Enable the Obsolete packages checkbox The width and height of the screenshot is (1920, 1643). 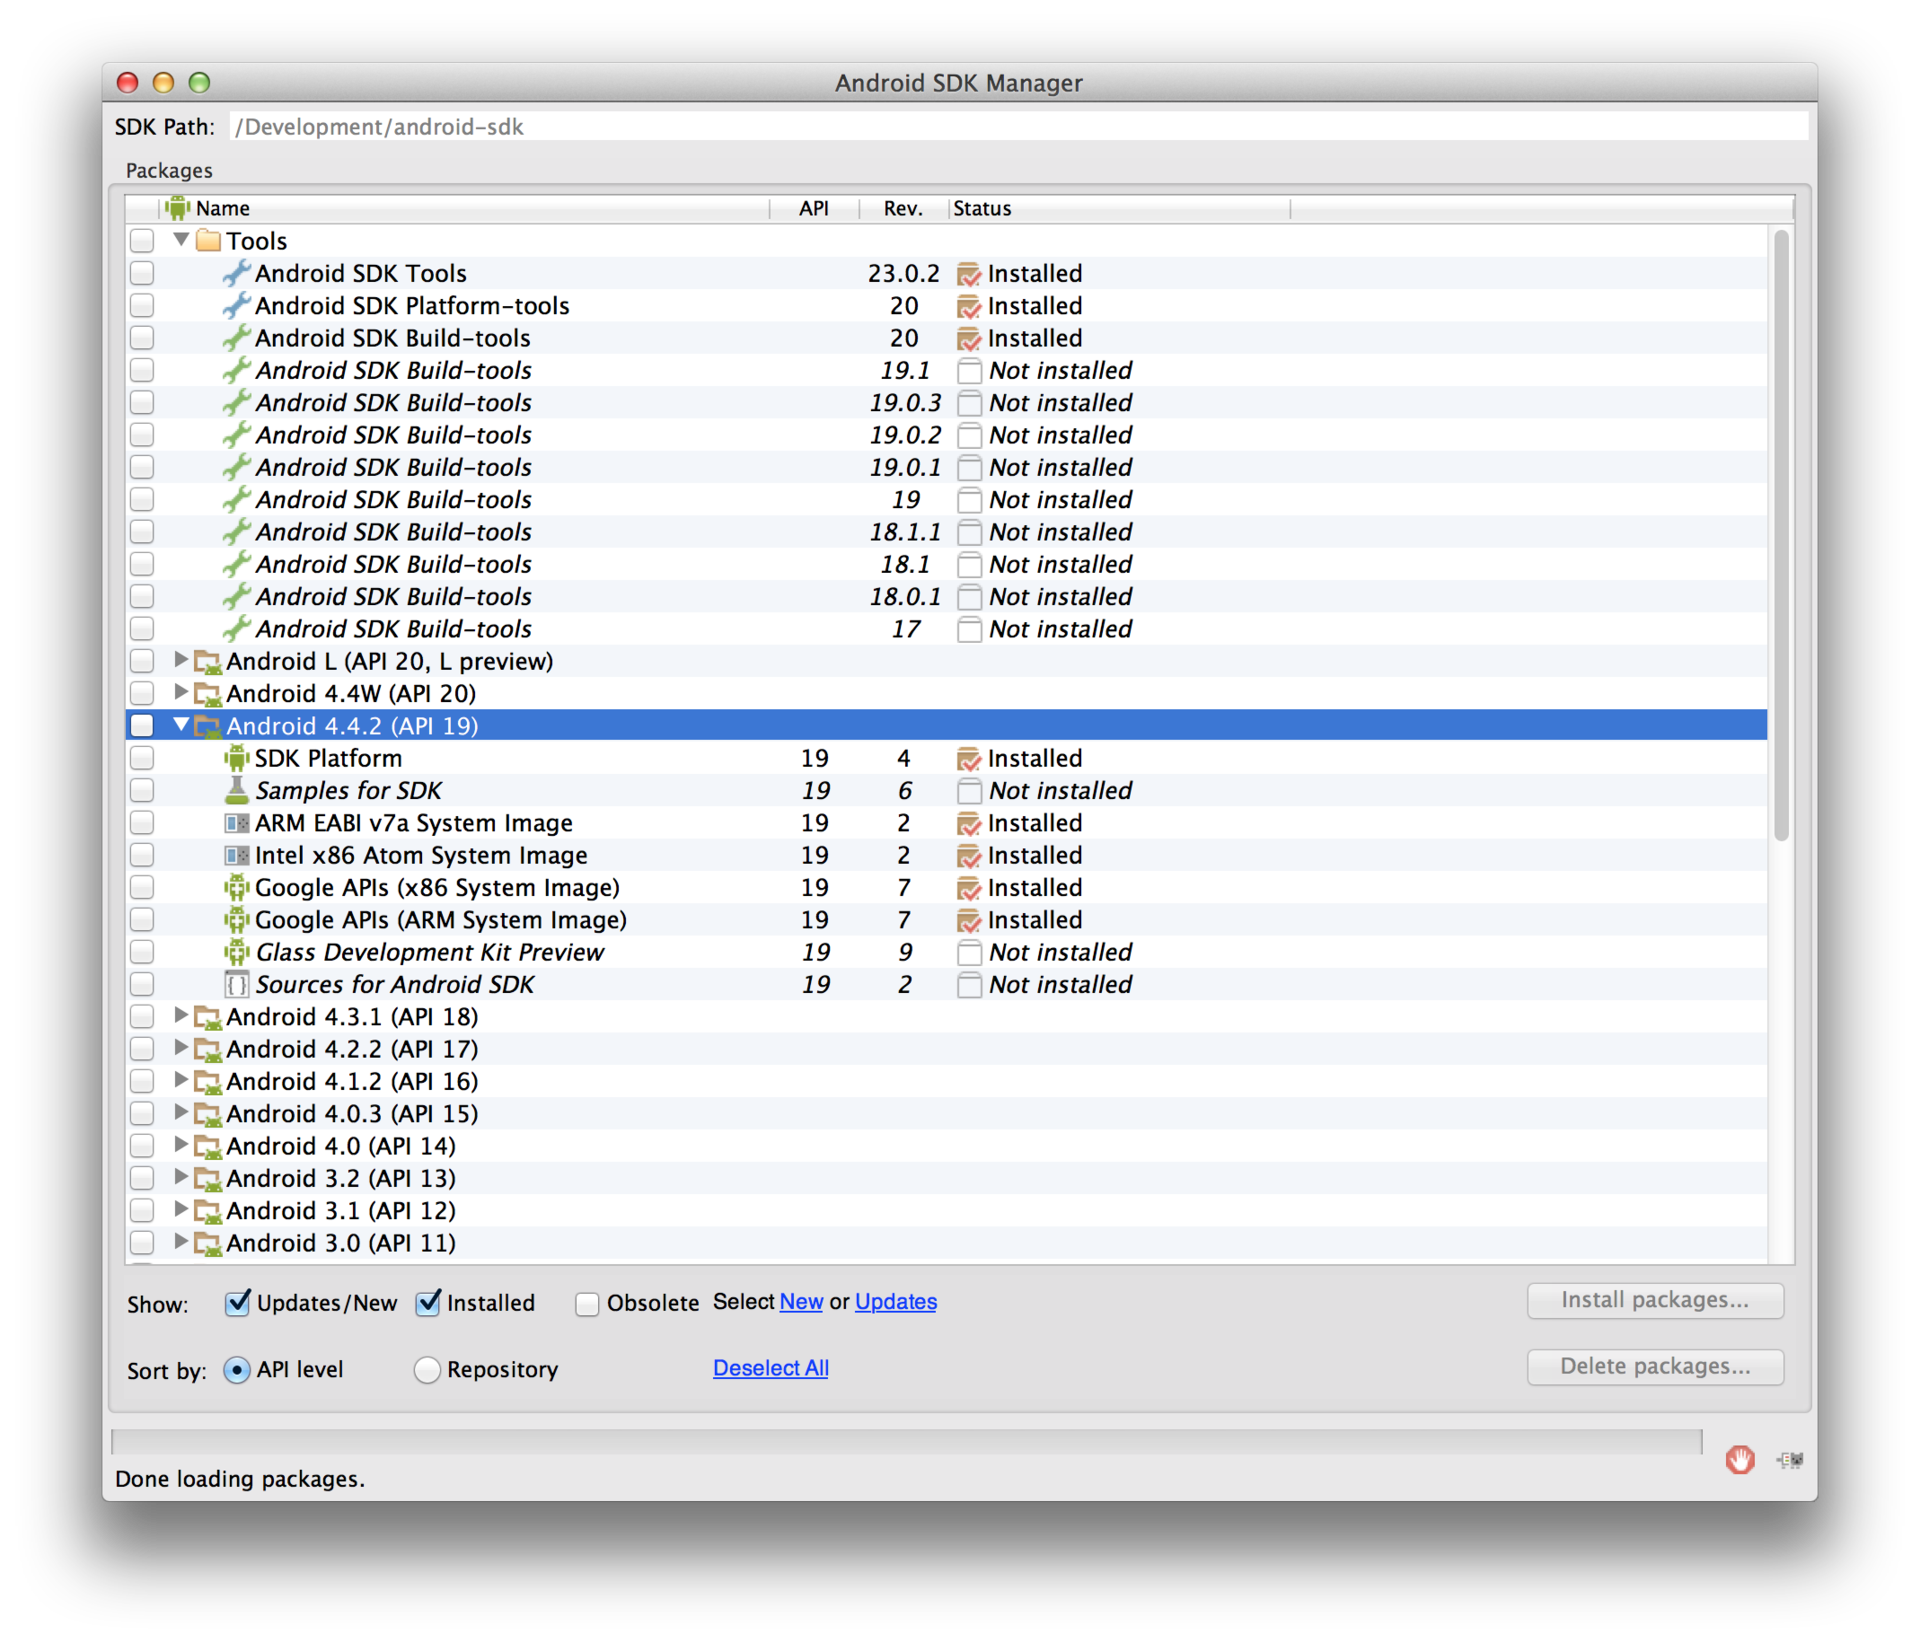click(x=587, y=1304)
